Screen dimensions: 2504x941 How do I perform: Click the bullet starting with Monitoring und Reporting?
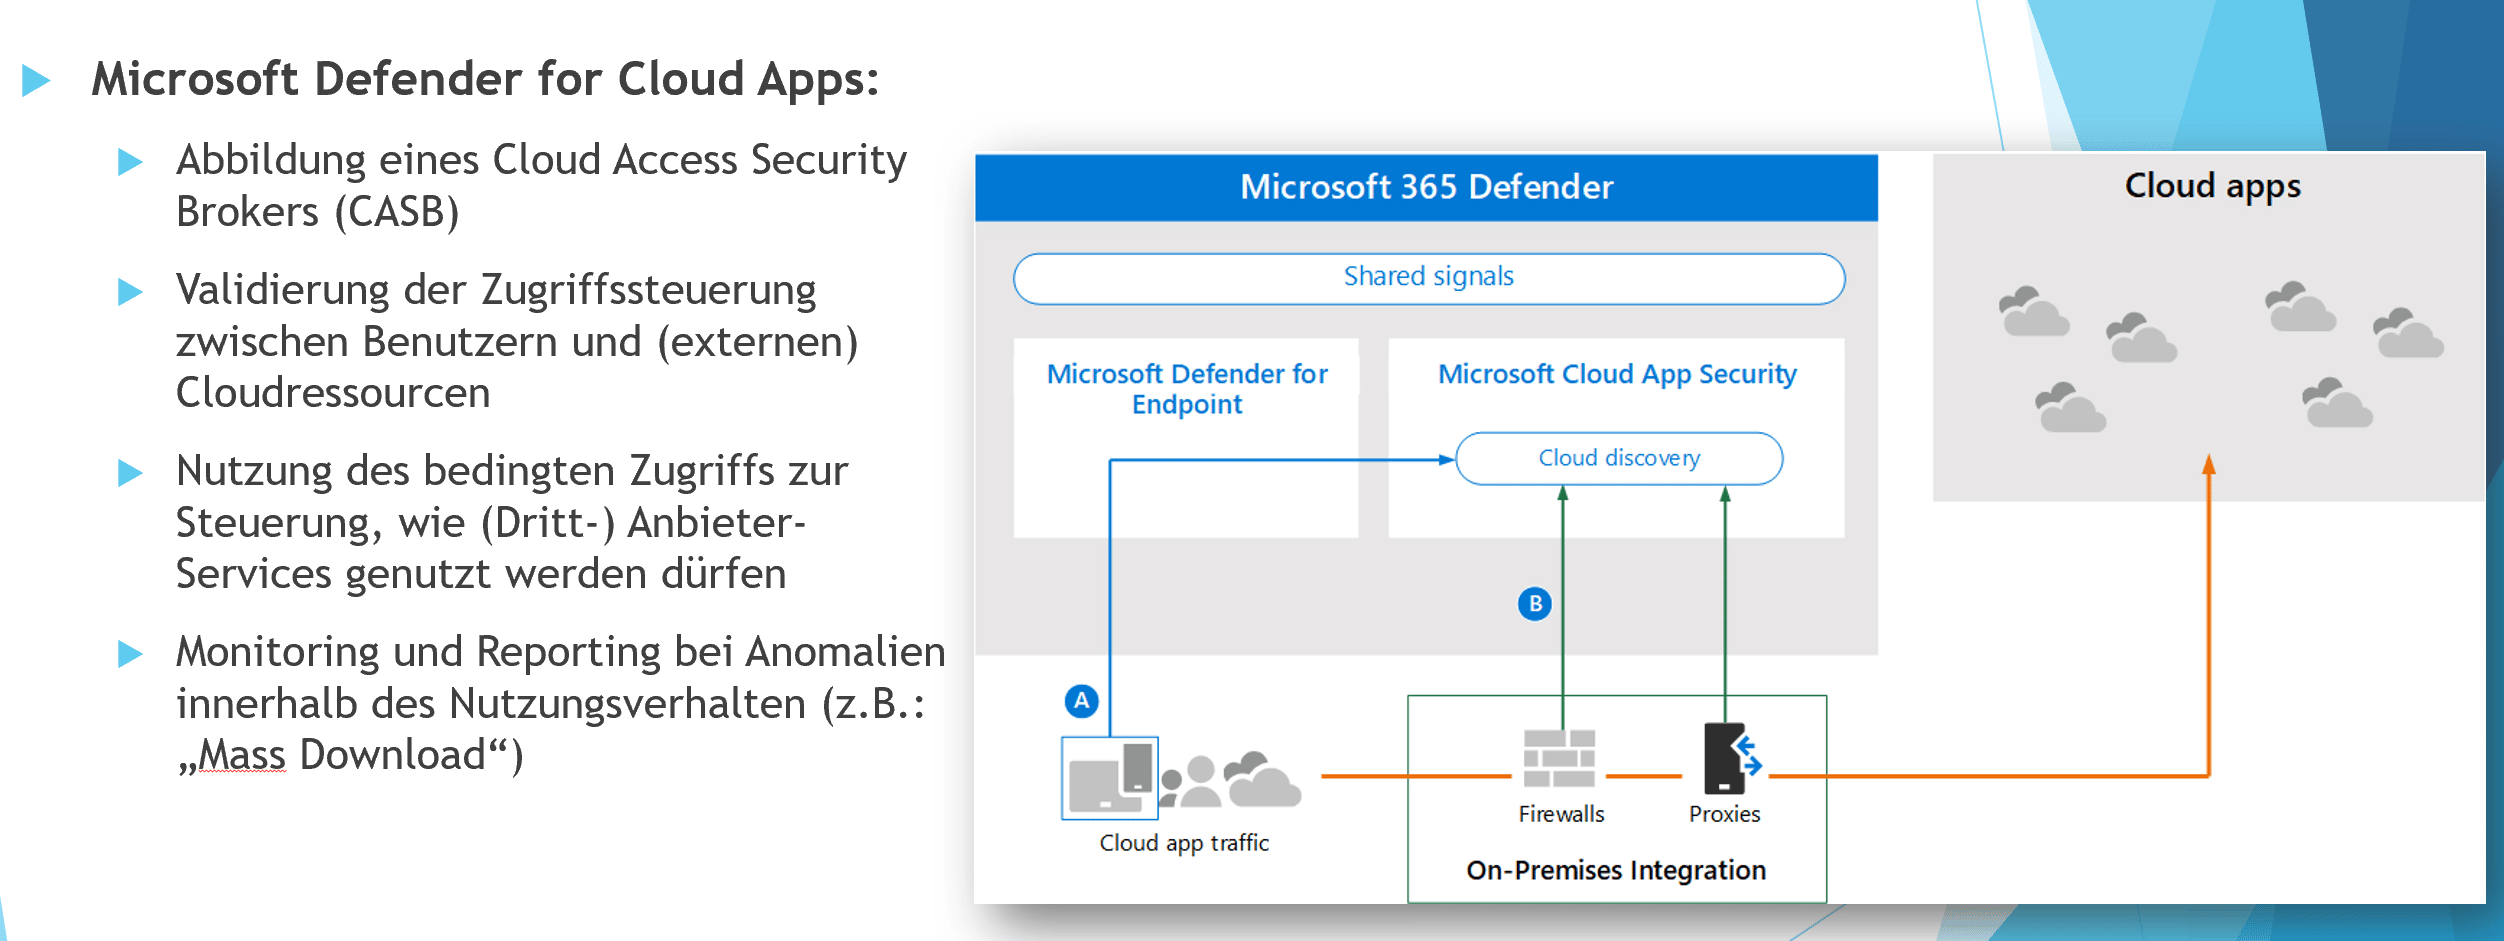tap(560, 704)
